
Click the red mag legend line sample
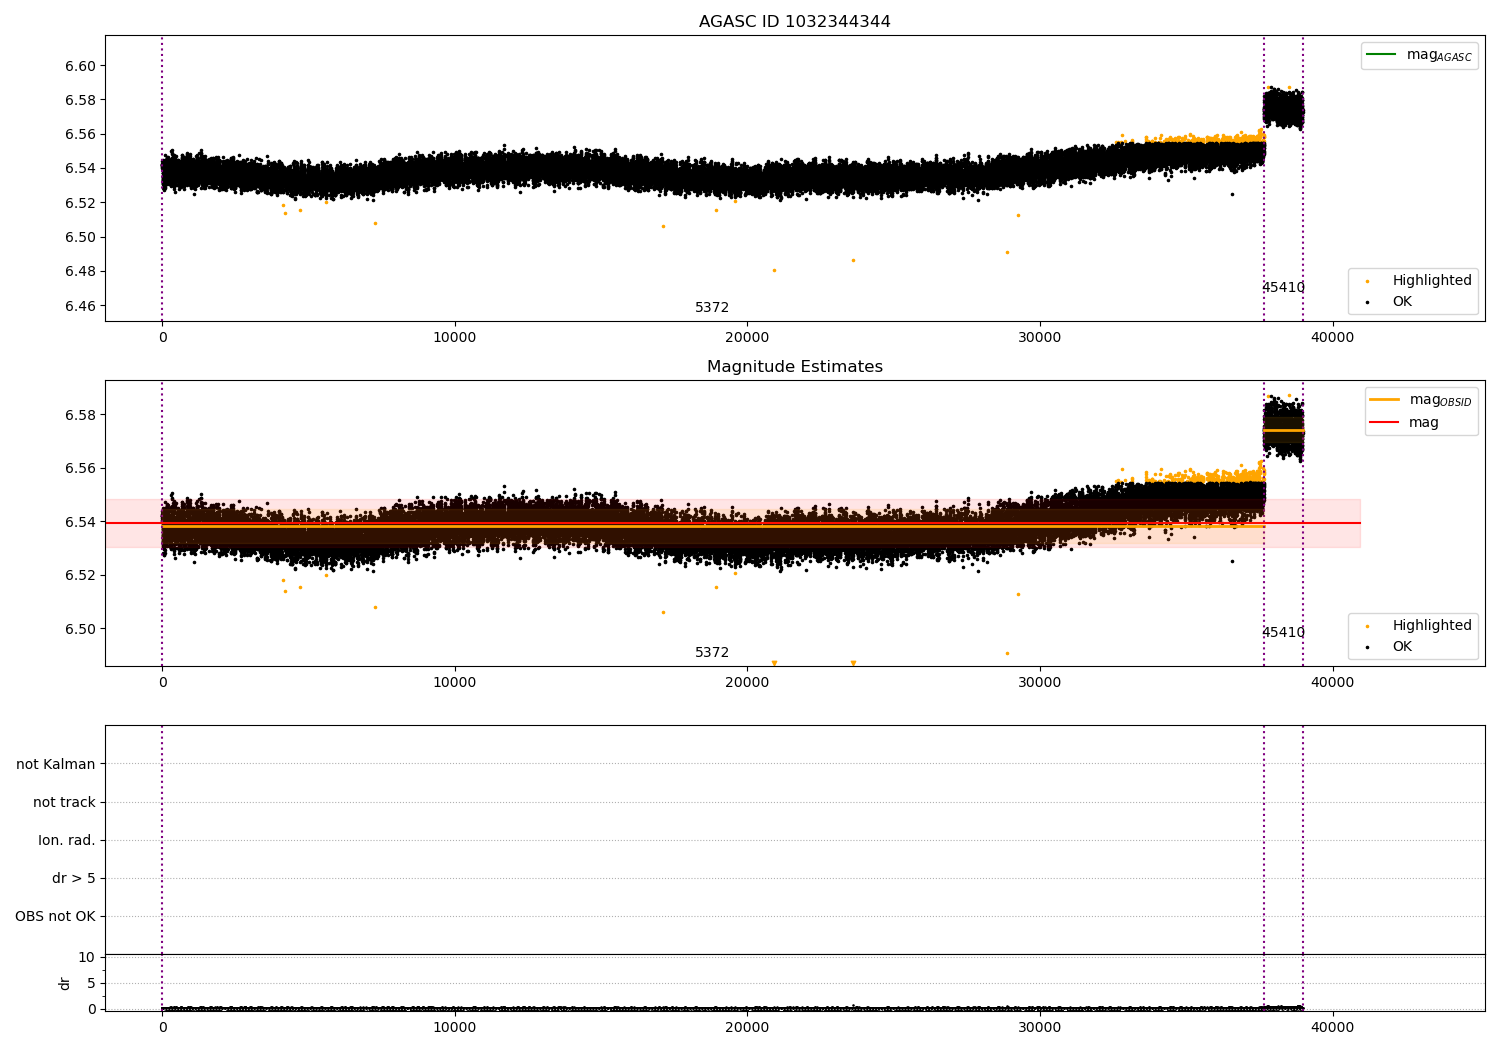(1384, 423)
